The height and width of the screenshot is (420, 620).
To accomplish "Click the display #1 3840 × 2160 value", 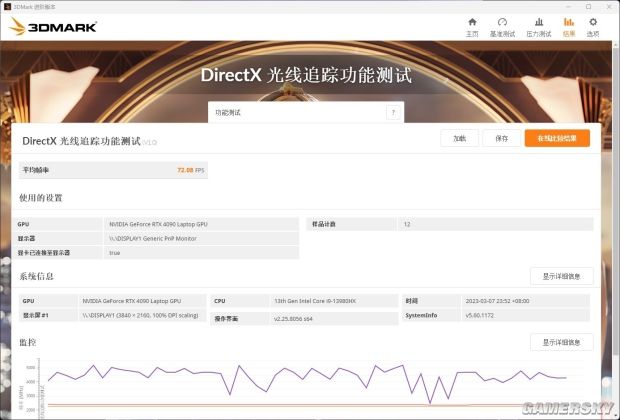I will 140,315.
